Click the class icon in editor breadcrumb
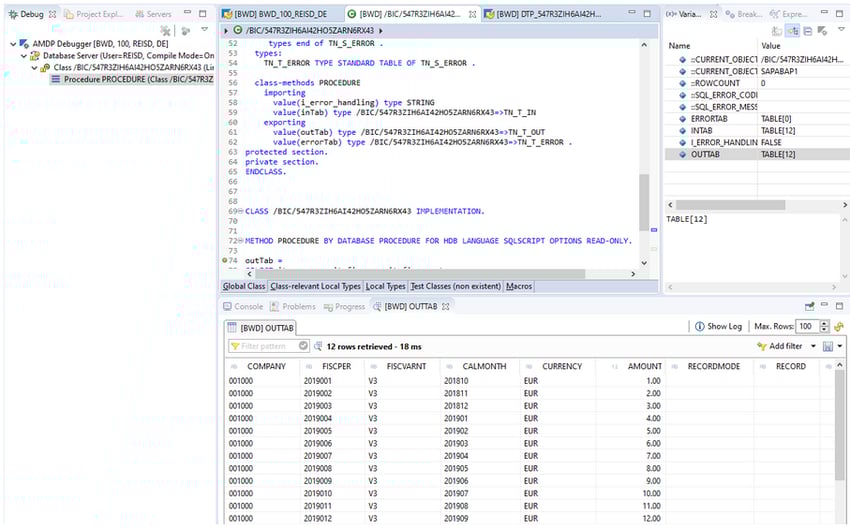850x529 pixels. pyautogui.click(x=237, y=30)
